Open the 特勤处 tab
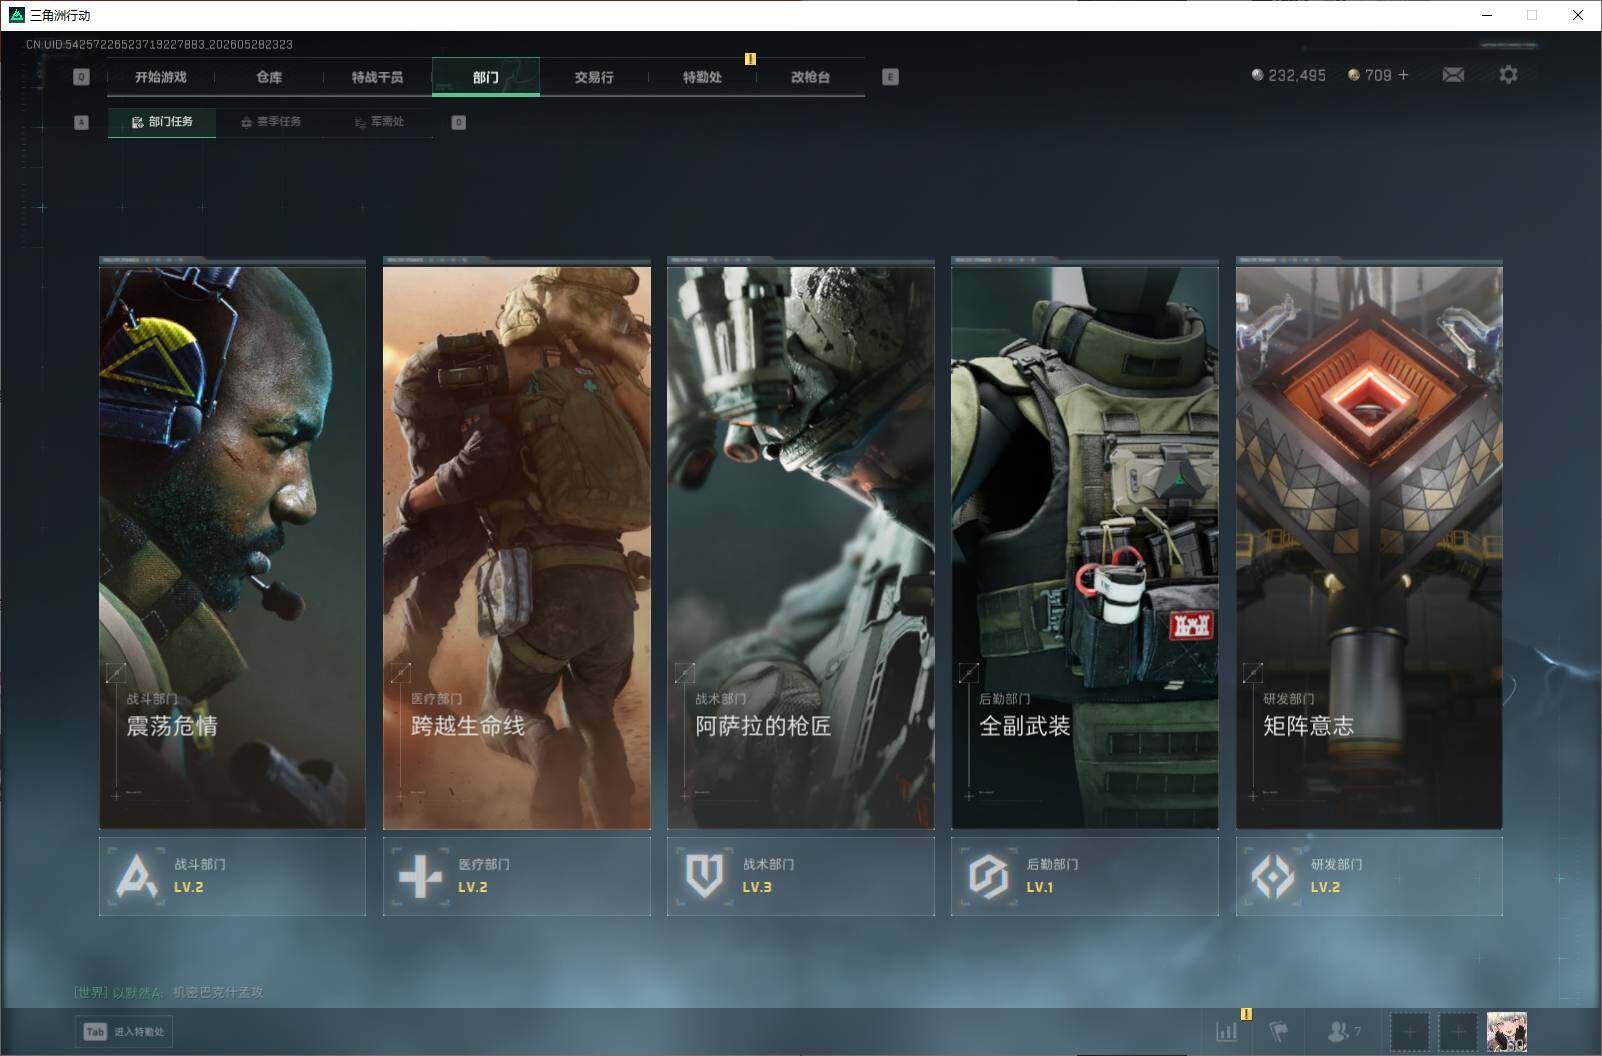Screen dimensions: 1602x1056 [x=702, y=77]
